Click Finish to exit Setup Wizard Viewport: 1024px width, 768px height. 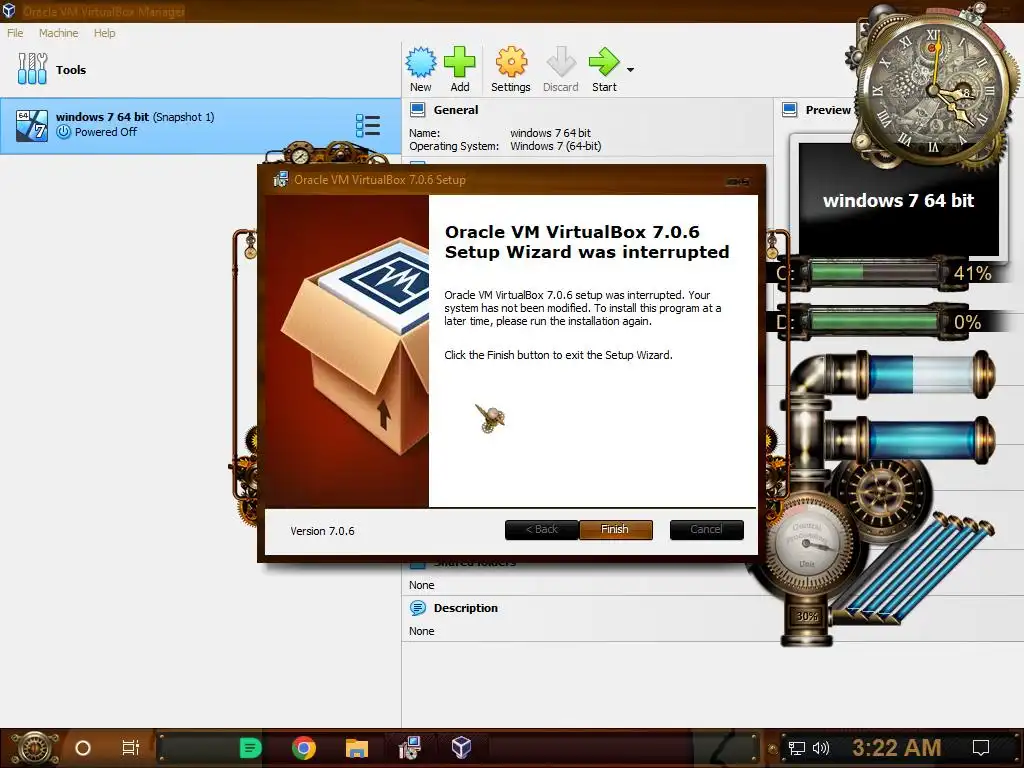point(615,530)
